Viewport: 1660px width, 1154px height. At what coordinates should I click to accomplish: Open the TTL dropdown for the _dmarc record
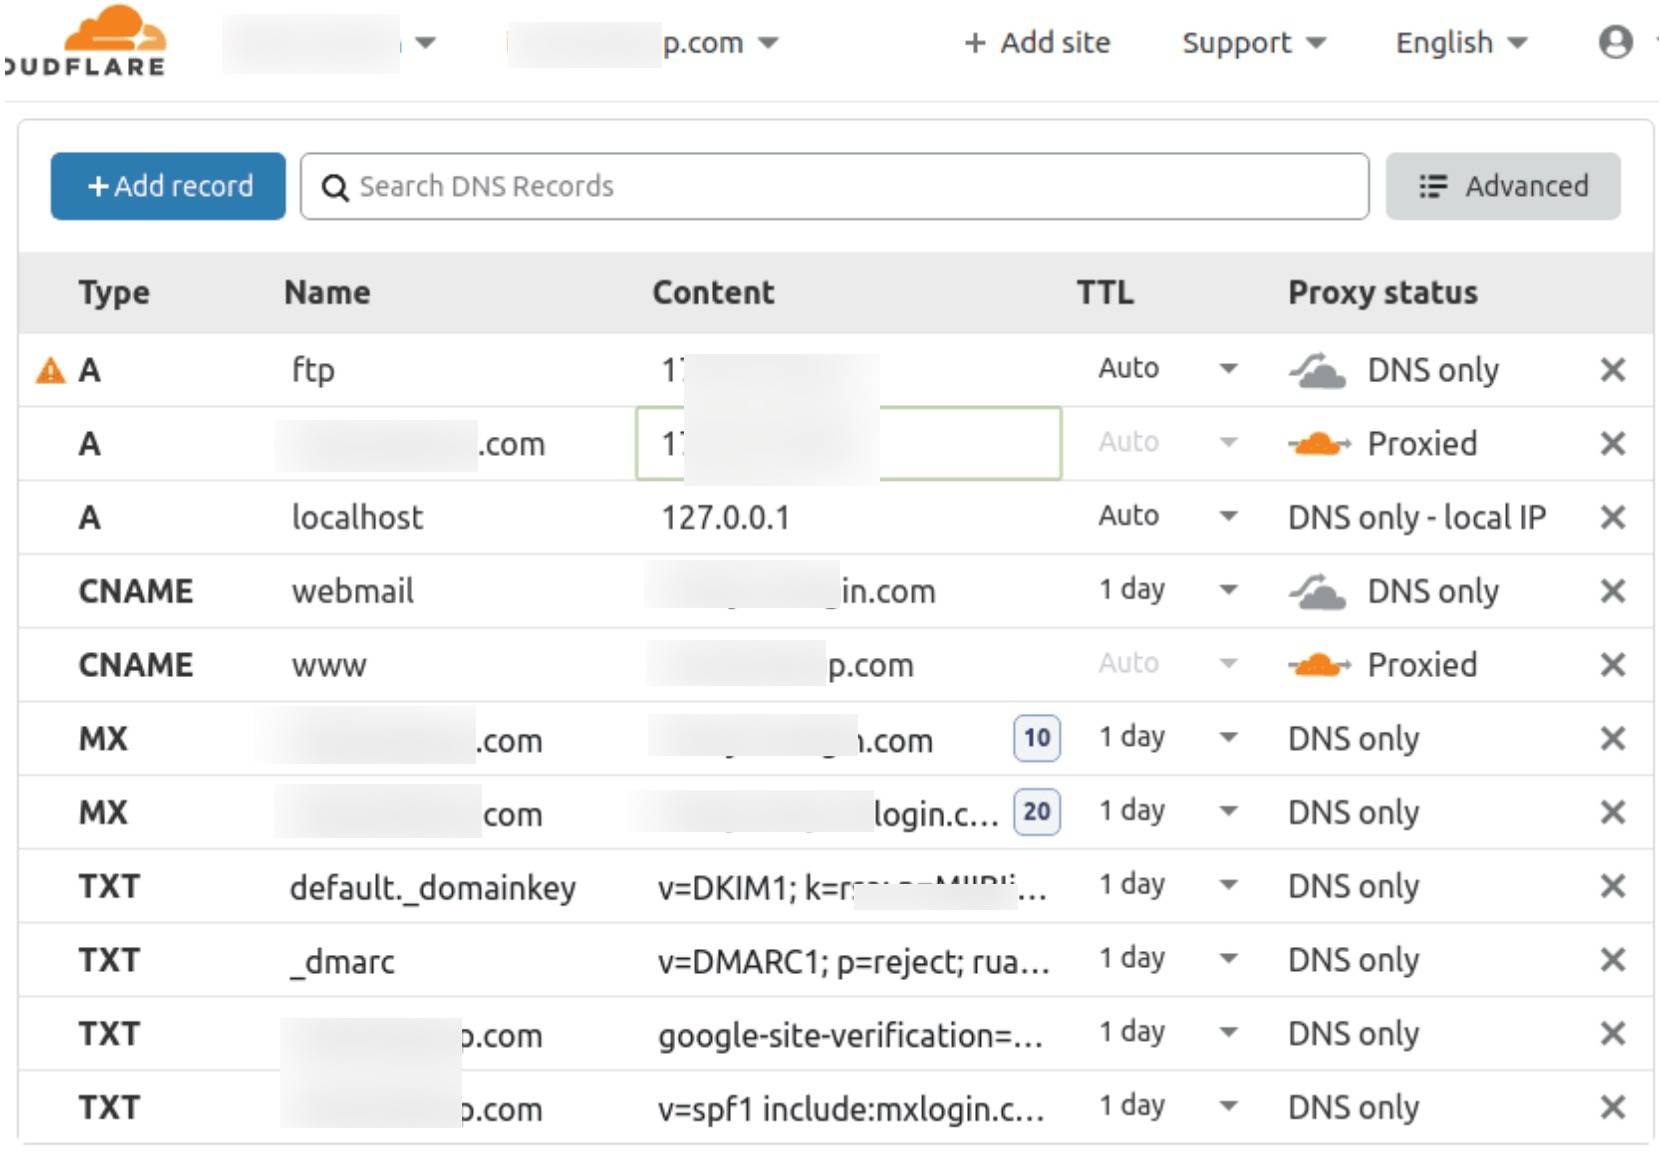click(1228, 959)
